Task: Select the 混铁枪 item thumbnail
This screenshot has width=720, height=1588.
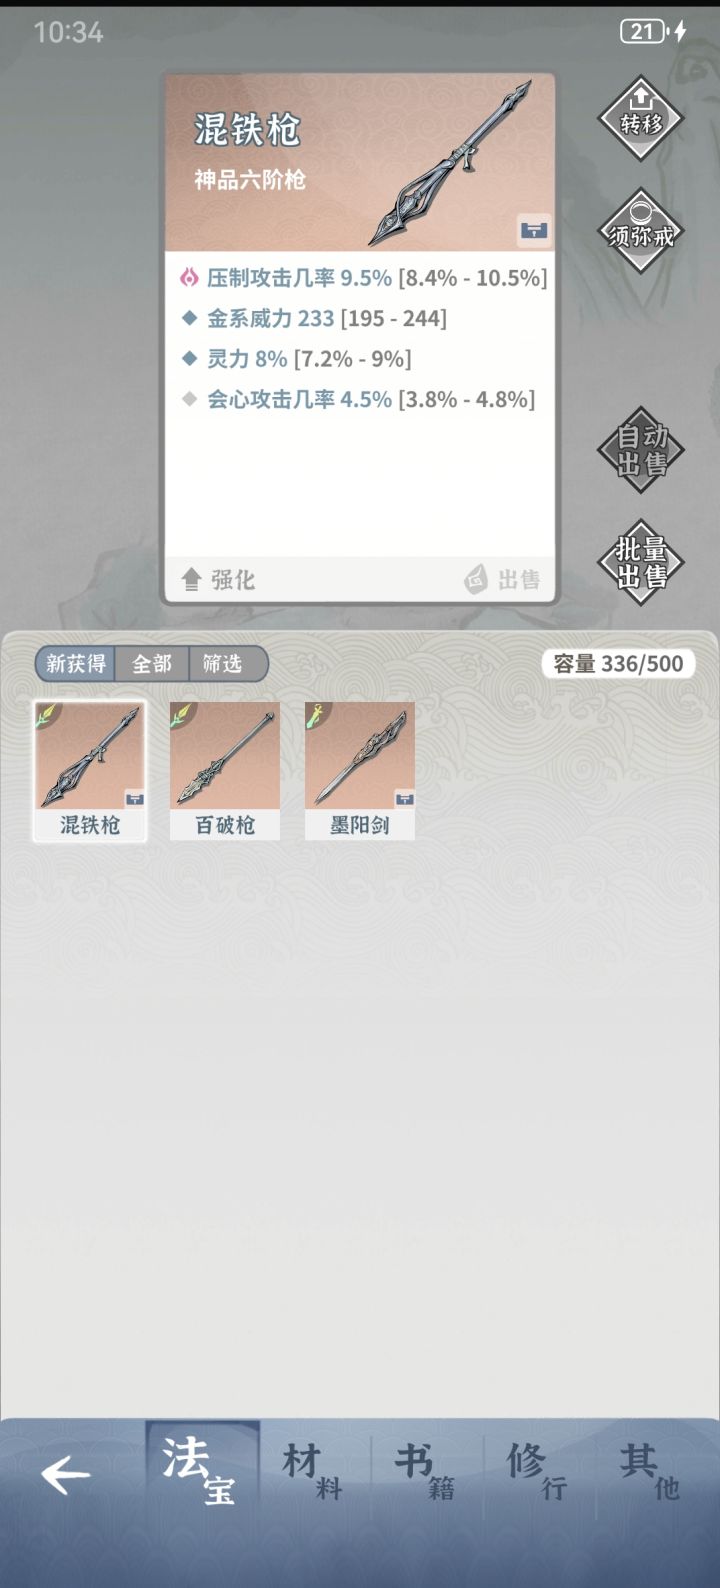Action: pos(90,770)
